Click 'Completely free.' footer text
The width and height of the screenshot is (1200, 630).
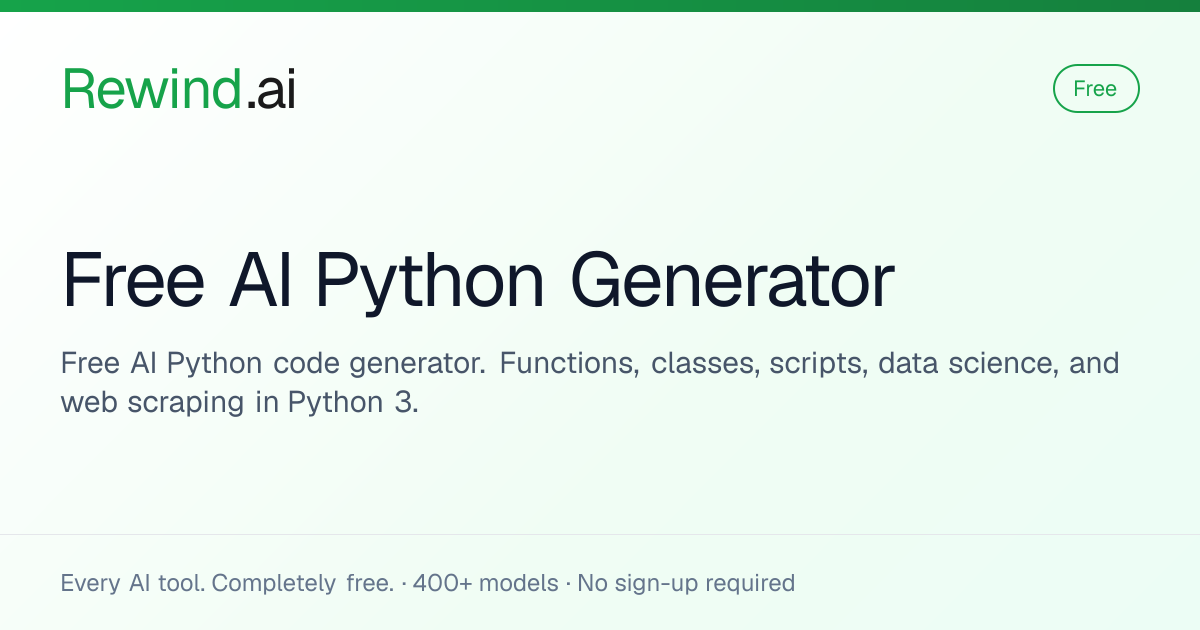coord(303,583)
